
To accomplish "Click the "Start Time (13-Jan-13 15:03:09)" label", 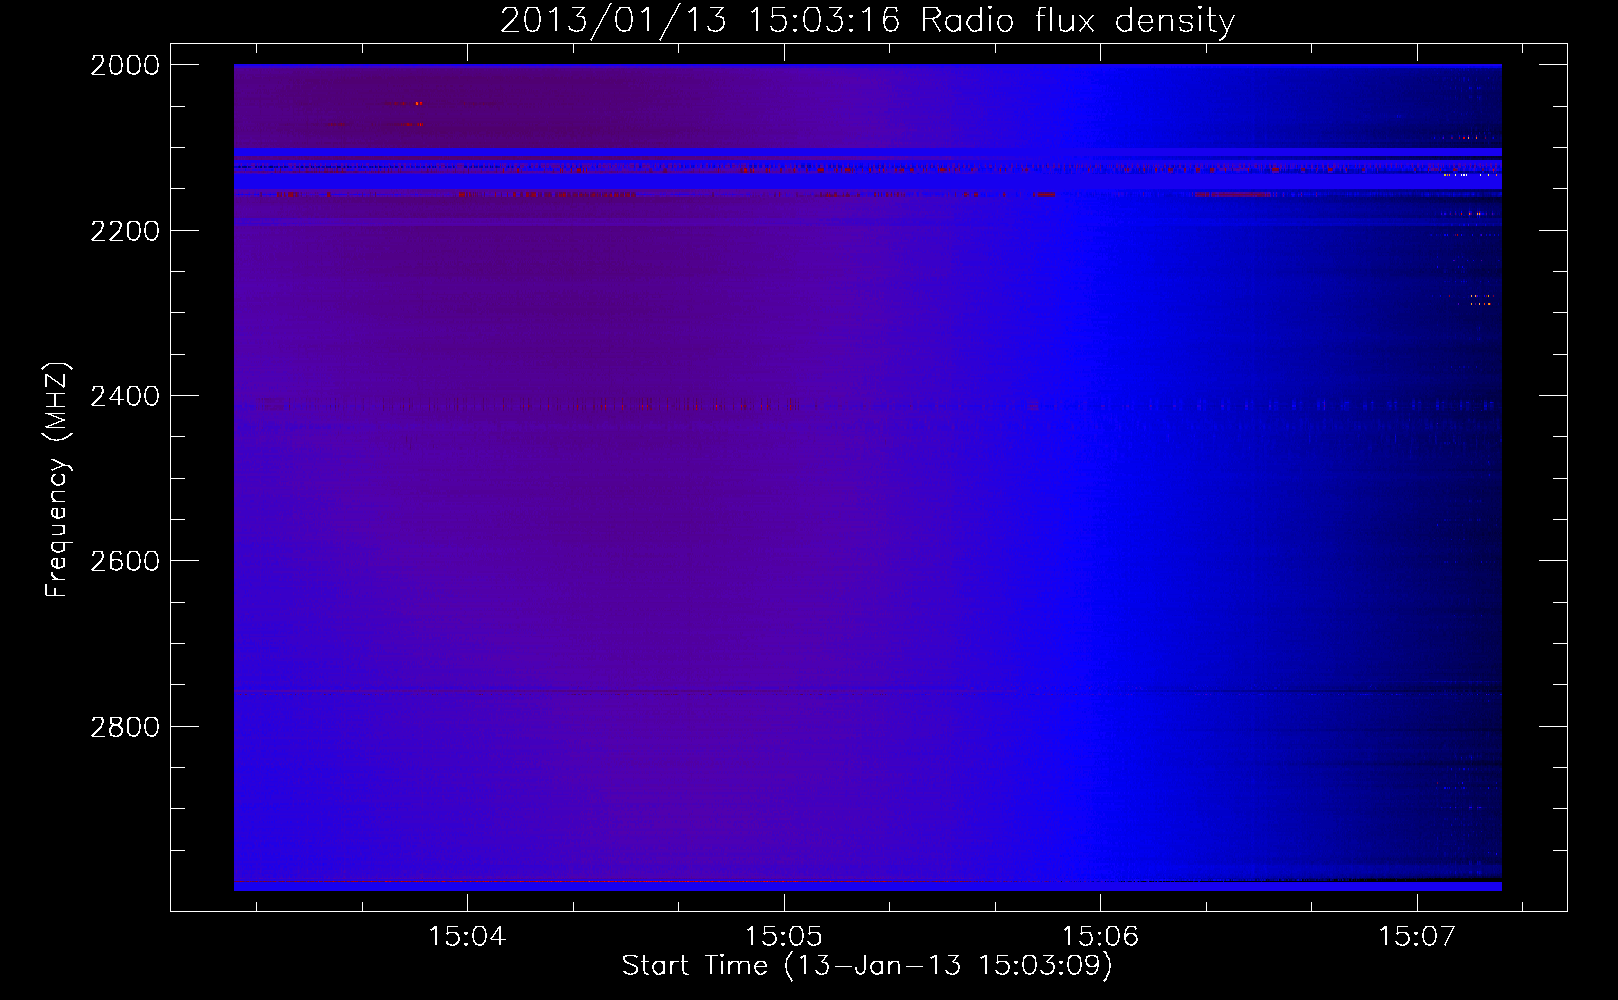I will coord(867,966).
